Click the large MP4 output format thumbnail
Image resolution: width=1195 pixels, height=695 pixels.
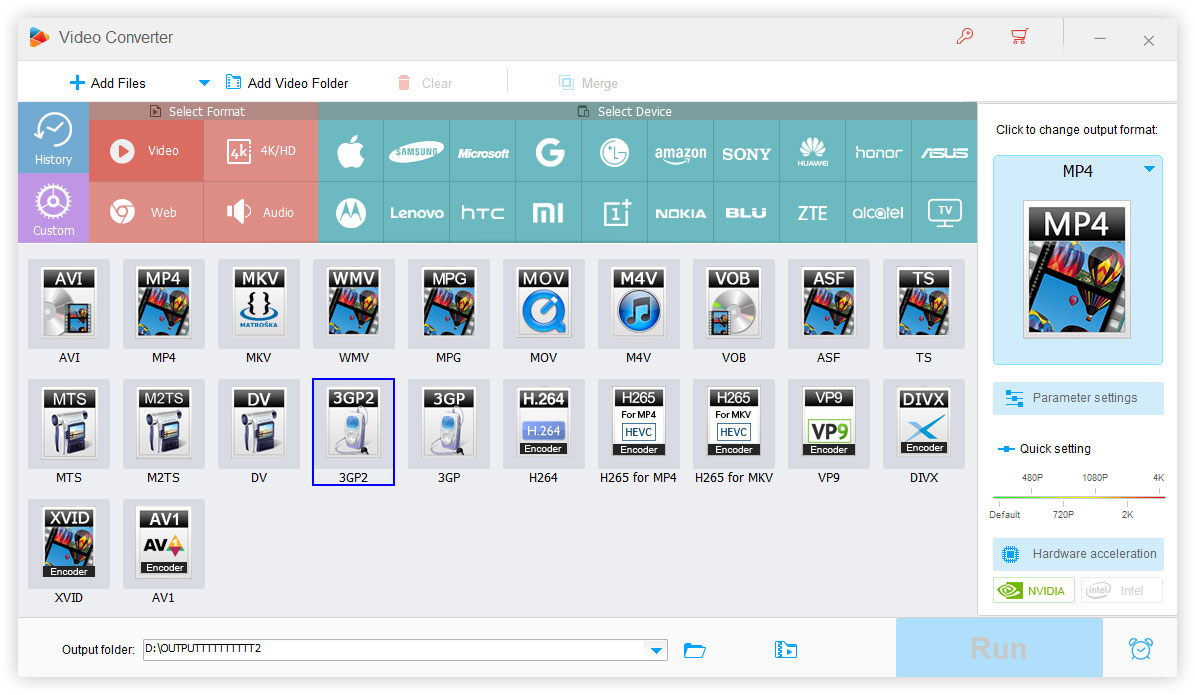click(1077, 269)
